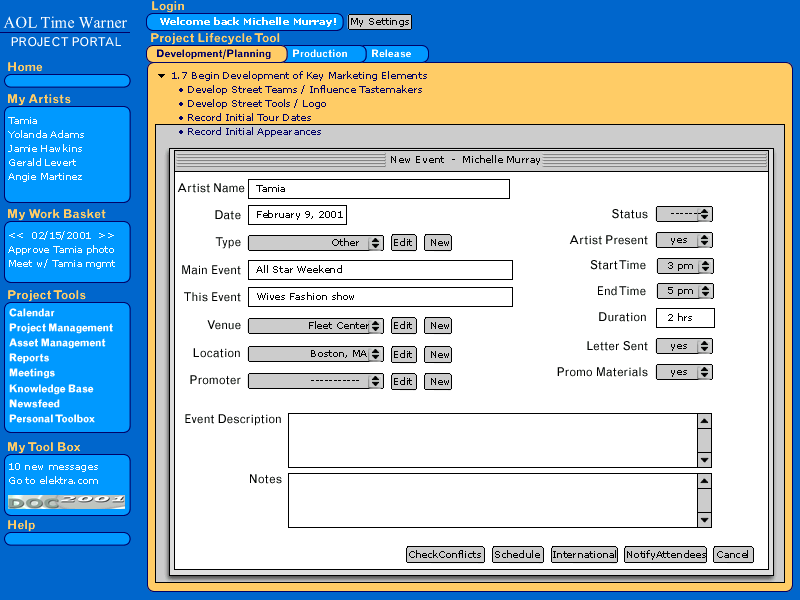Open the Artist Present dropdown

tap(684, 240)
